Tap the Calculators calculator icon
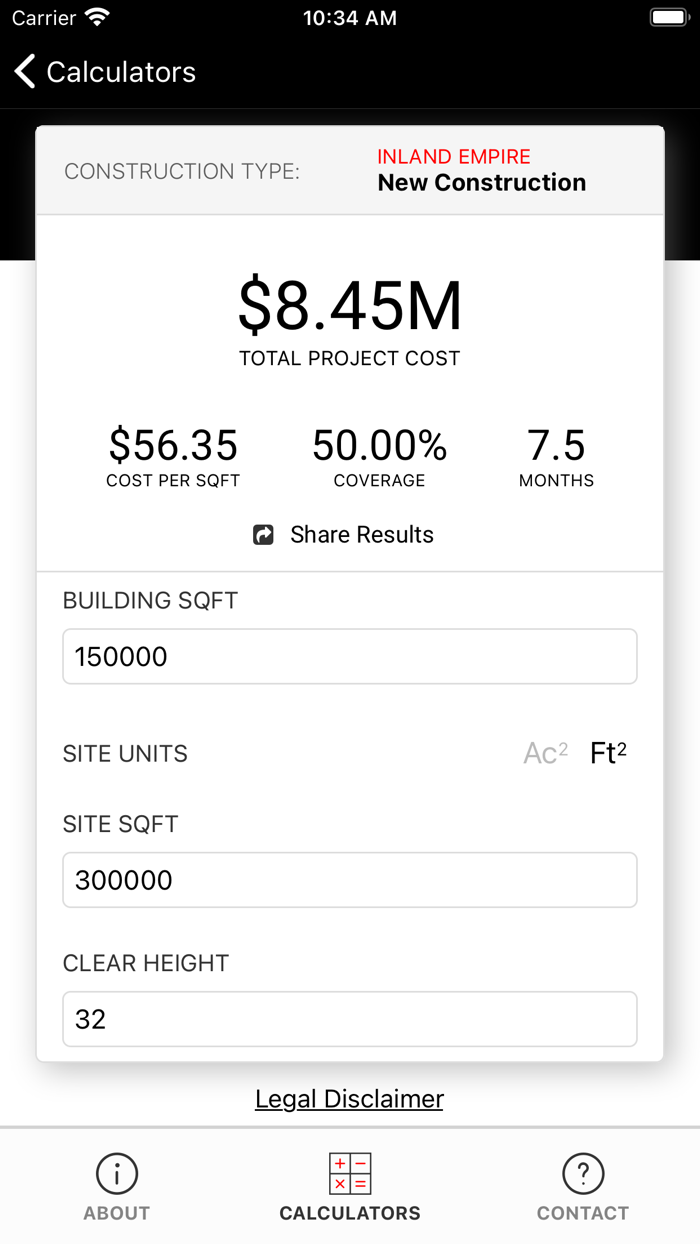The height and width of the screenshot is (1244, 700). click(349, 1174)
